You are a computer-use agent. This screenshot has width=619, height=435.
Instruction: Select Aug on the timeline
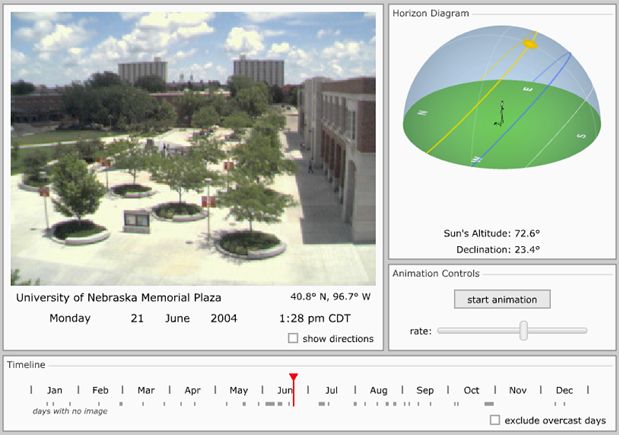[378, 390]
